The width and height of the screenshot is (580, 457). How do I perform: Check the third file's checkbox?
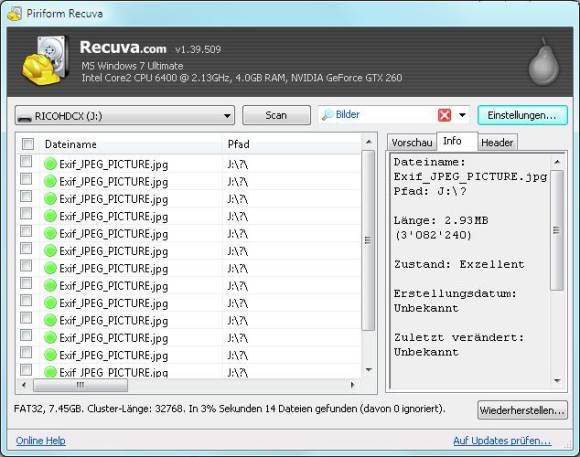(x=26, y=196)
